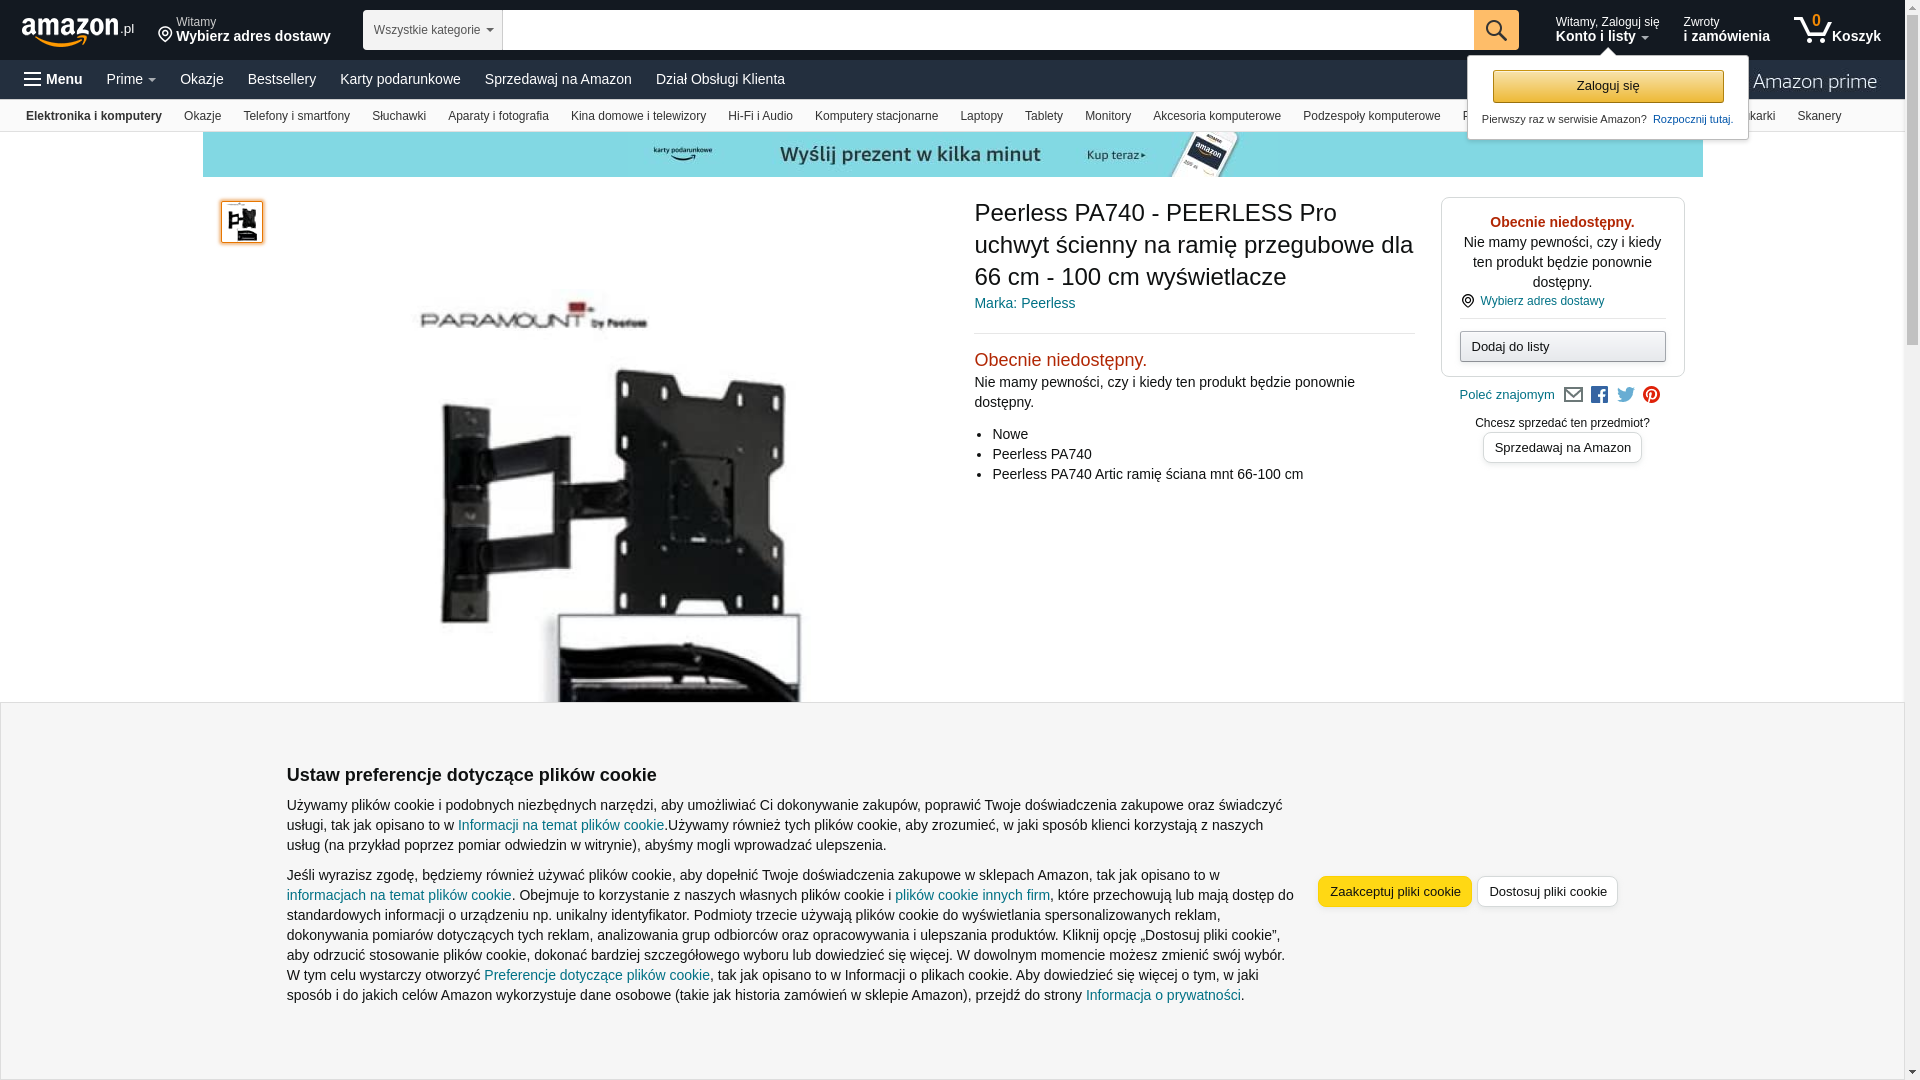Open the shopping cart Koszyk icon
The image size is (1920, 1080).
pyautogui.click(x=1837, y=30)
